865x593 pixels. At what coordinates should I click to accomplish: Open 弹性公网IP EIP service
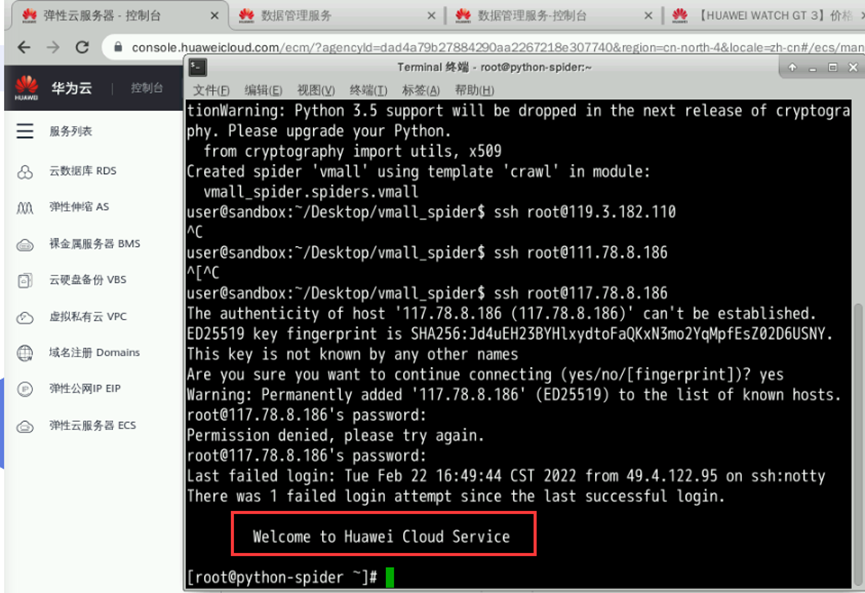point(85,388)
